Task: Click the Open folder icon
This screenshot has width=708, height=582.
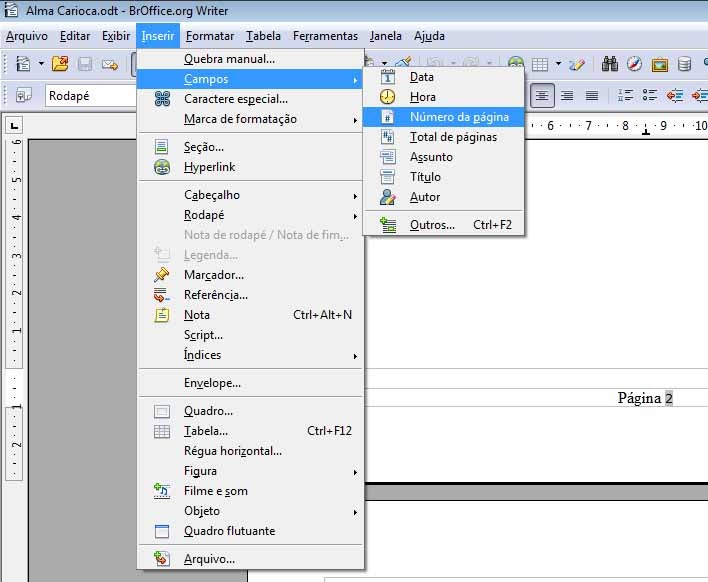Action: click(x=60, y=64)
